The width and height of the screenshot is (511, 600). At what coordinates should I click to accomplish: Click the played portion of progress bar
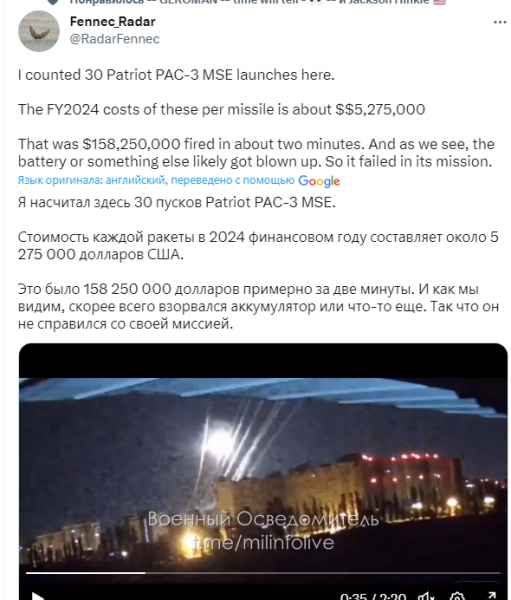point(85,573)
